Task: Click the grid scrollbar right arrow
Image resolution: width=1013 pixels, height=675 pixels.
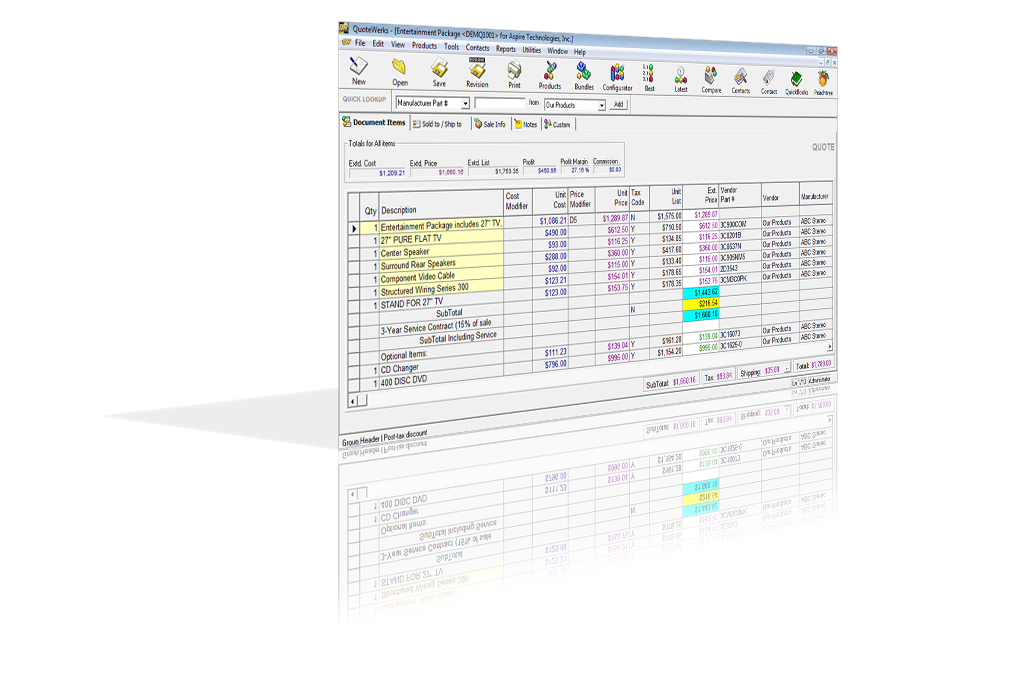Action: pos(830,347)
